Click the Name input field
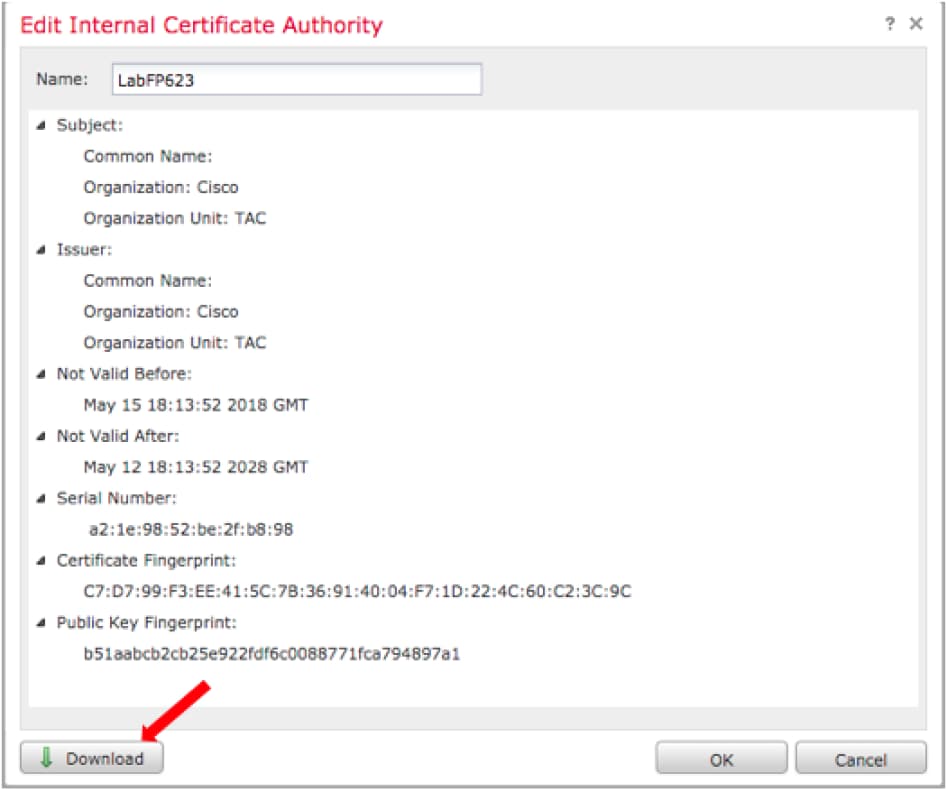This screenshot has width=947, height=792. click(297, 80)
